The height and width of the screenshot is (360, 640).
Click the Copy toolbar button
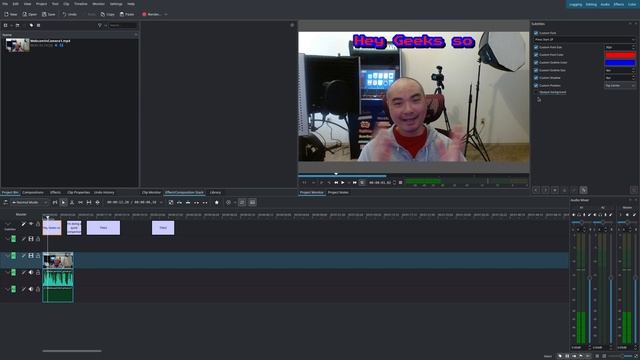click(107, 14)
